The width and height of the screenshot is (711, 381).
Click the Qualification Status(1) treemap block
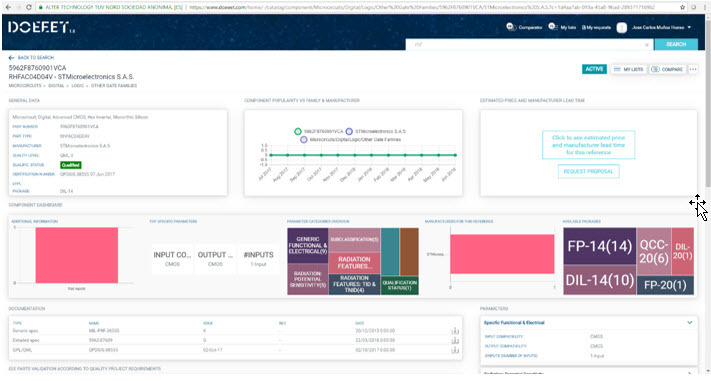(399, 286)
